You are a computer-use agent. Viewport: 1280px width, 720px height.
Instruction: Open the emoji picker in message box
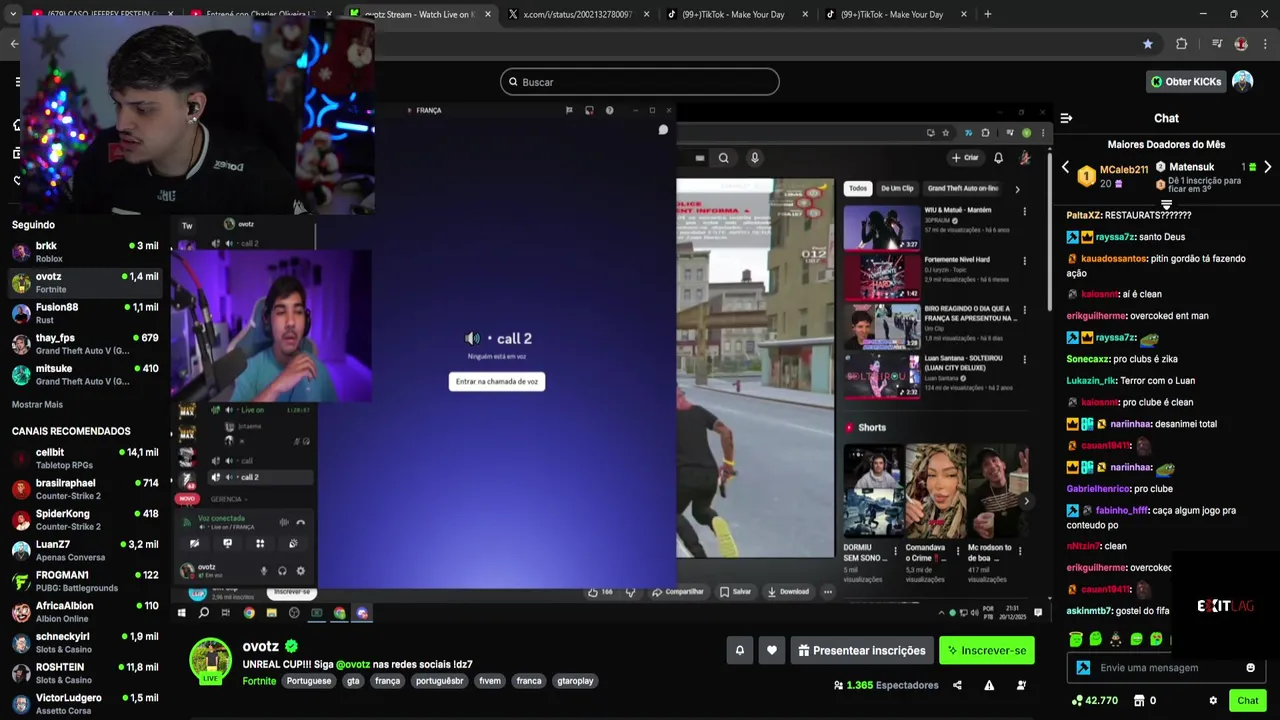pos(1250,668)
